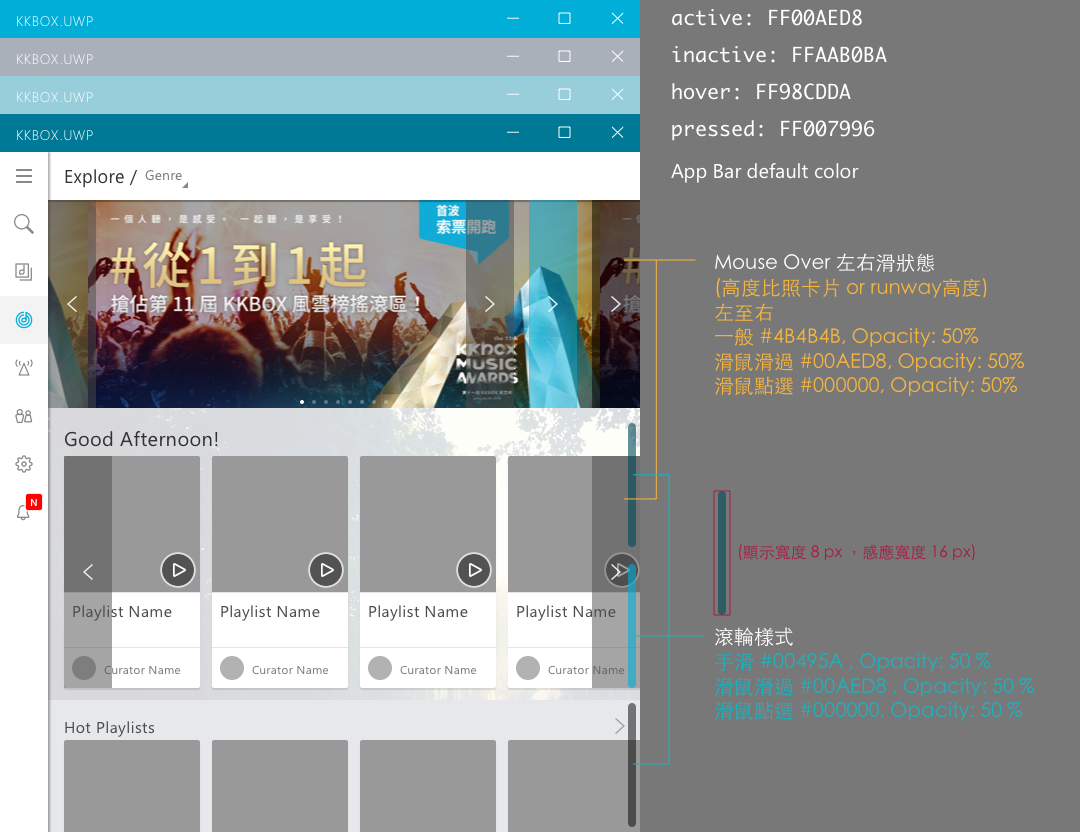This screenshot has height=832, width=1080.
Task: Click banner next arrow on the dark right-edge overlay
Action: (x=615, y=304)
